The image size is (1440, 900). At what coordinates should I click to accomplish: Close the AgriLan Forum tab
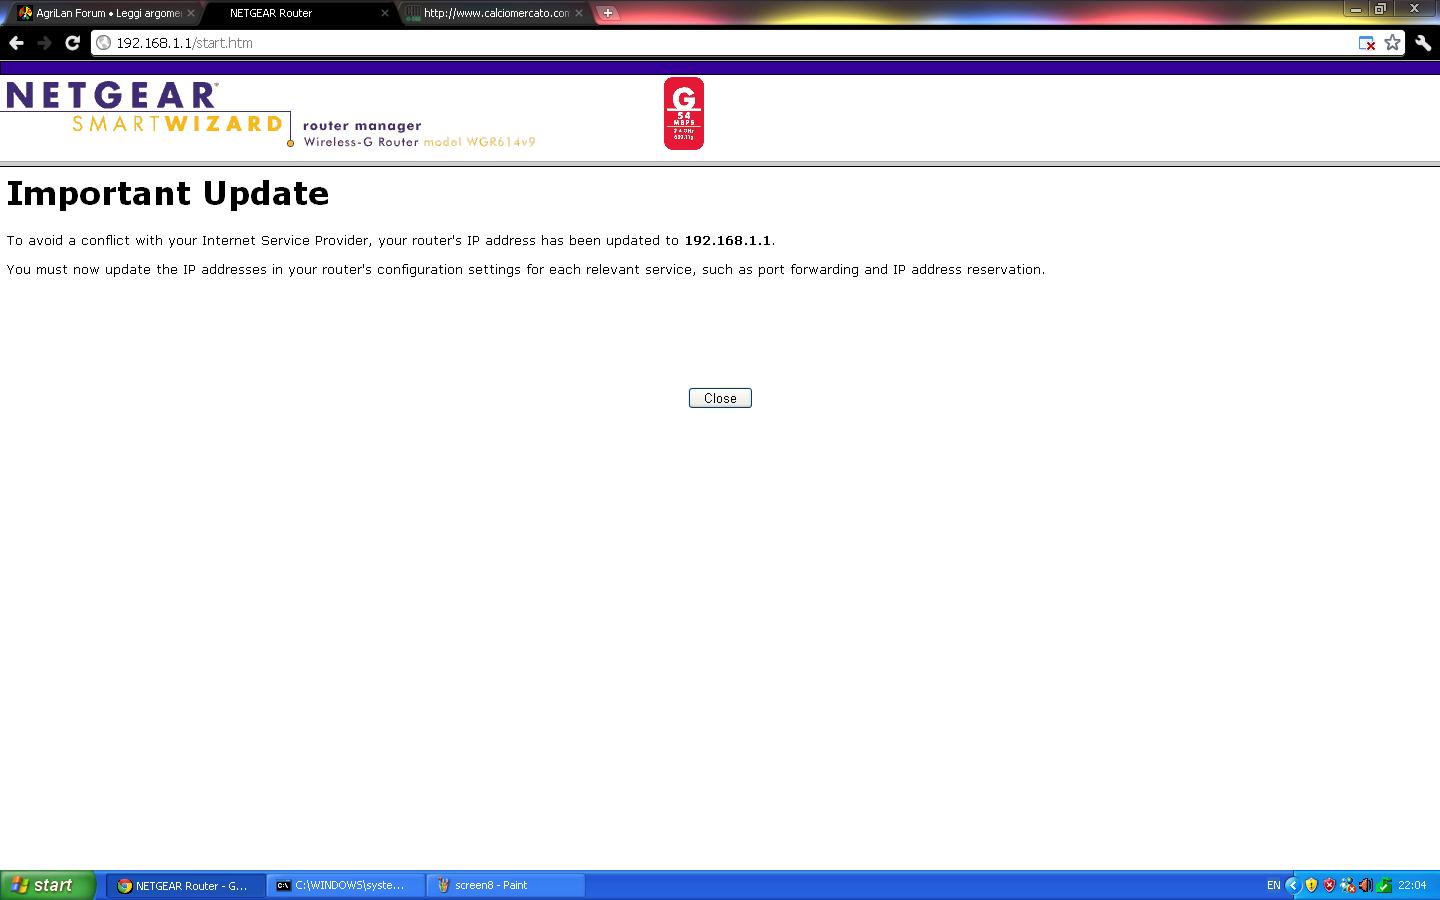(x=191, y=13)
